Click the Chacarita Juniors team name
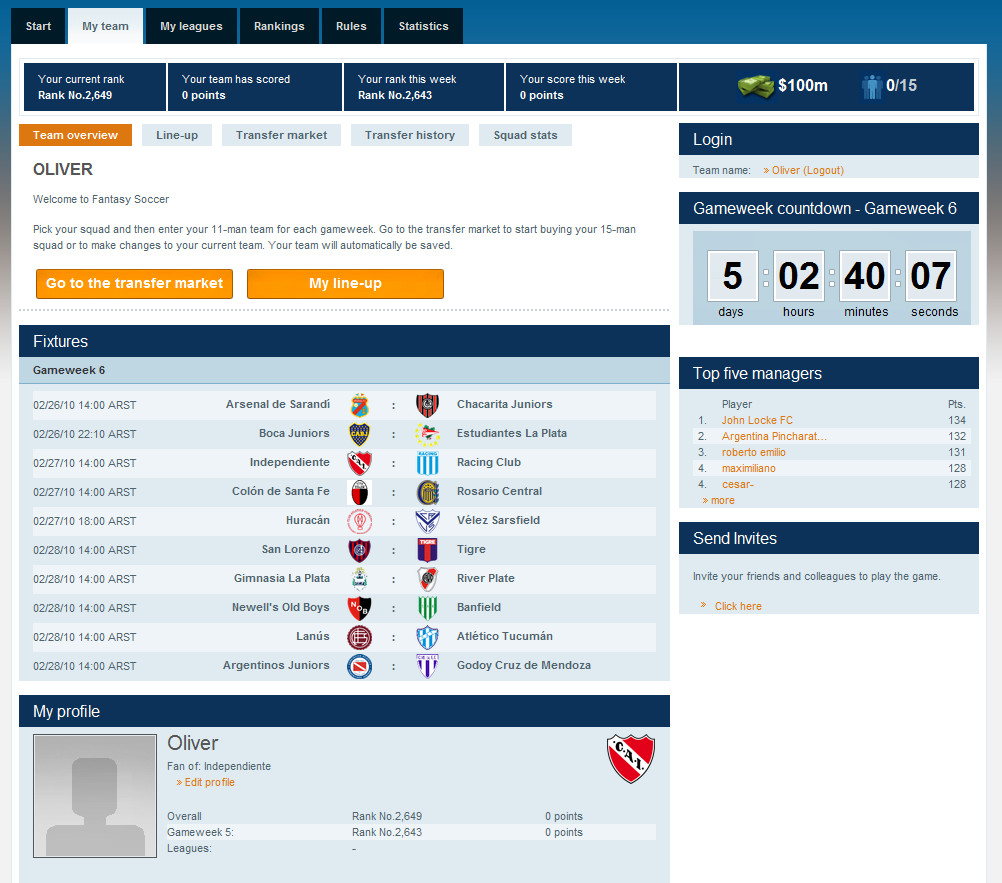 coord(505,404)
